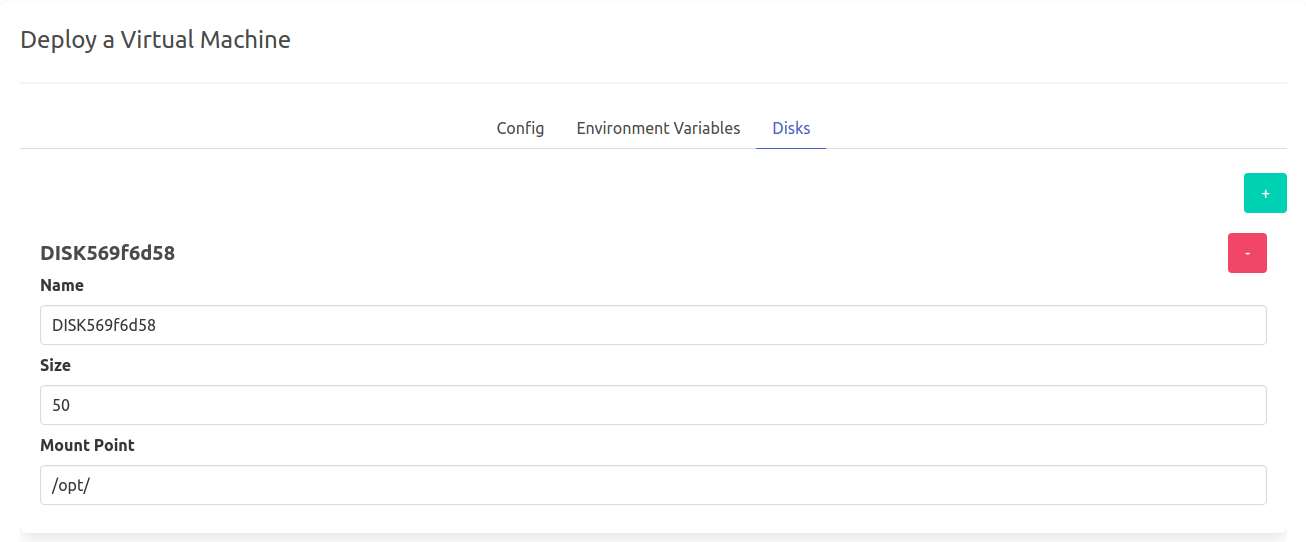The width and height of the screenshot is (1306, 542).
Task: Switch to the Config tab
Action: (x=520, y=128)
